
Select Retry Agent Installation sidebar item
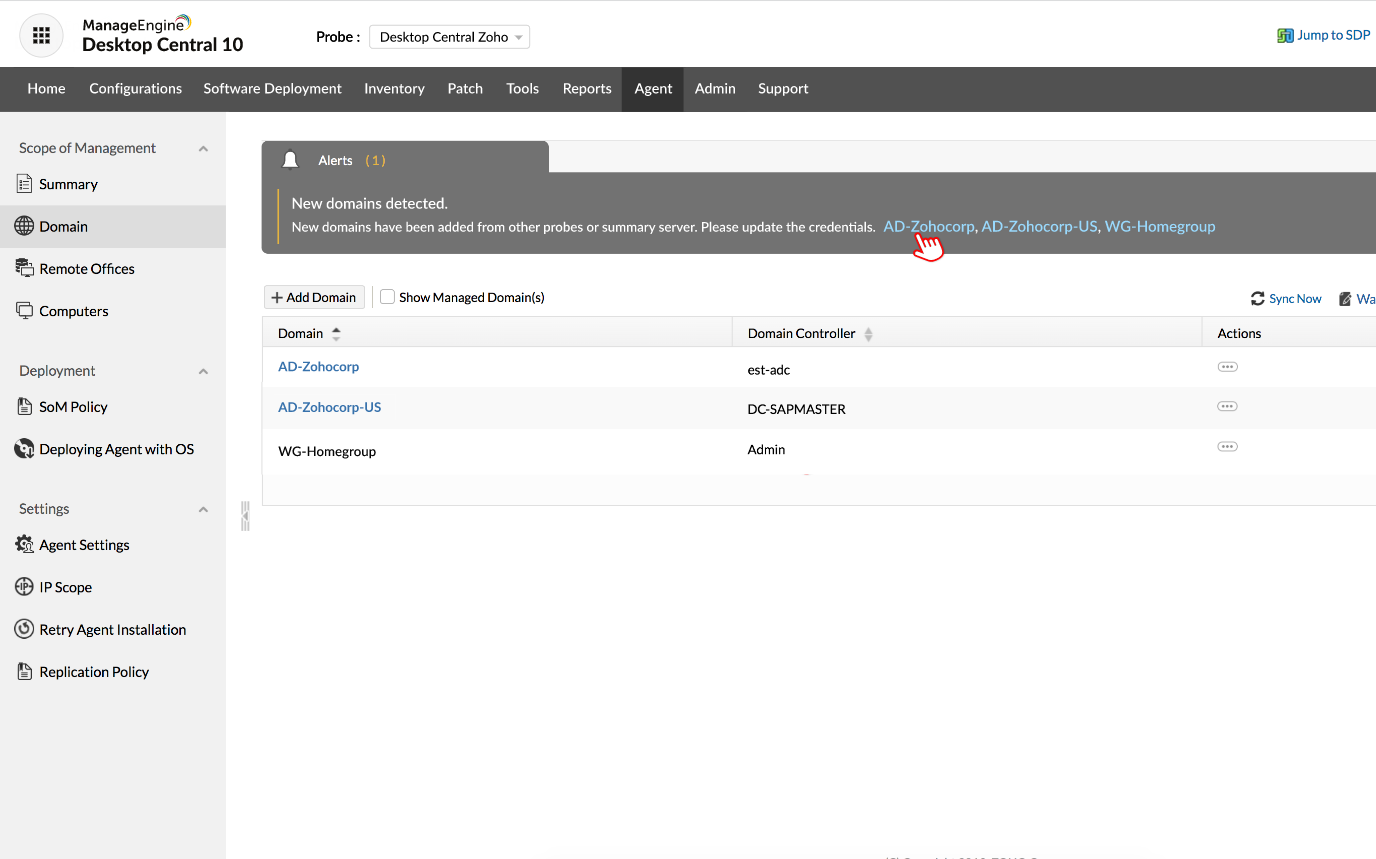113,629
